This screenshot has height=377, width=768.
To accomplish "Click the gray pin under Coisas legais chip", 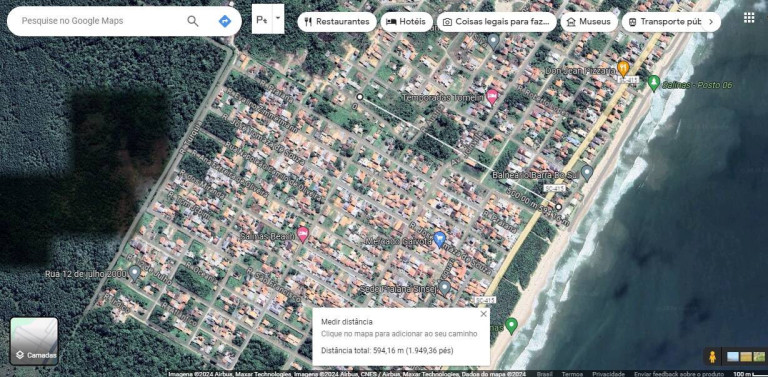I will click(x=493, y=41).
